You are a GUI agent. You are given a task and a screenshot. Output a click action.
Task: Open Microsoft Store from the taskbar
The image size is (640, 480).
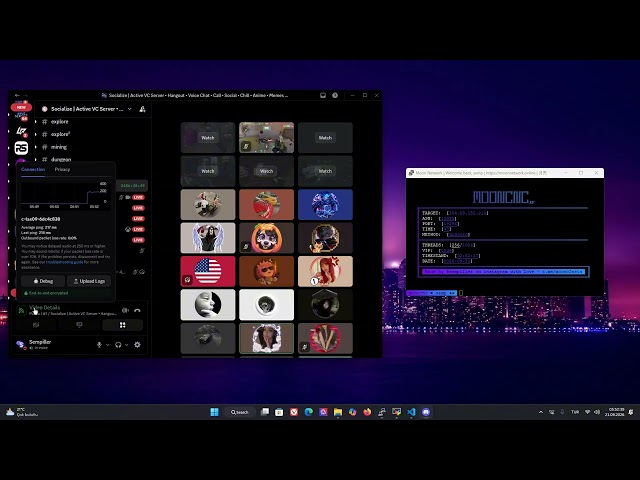click(279, 412)
